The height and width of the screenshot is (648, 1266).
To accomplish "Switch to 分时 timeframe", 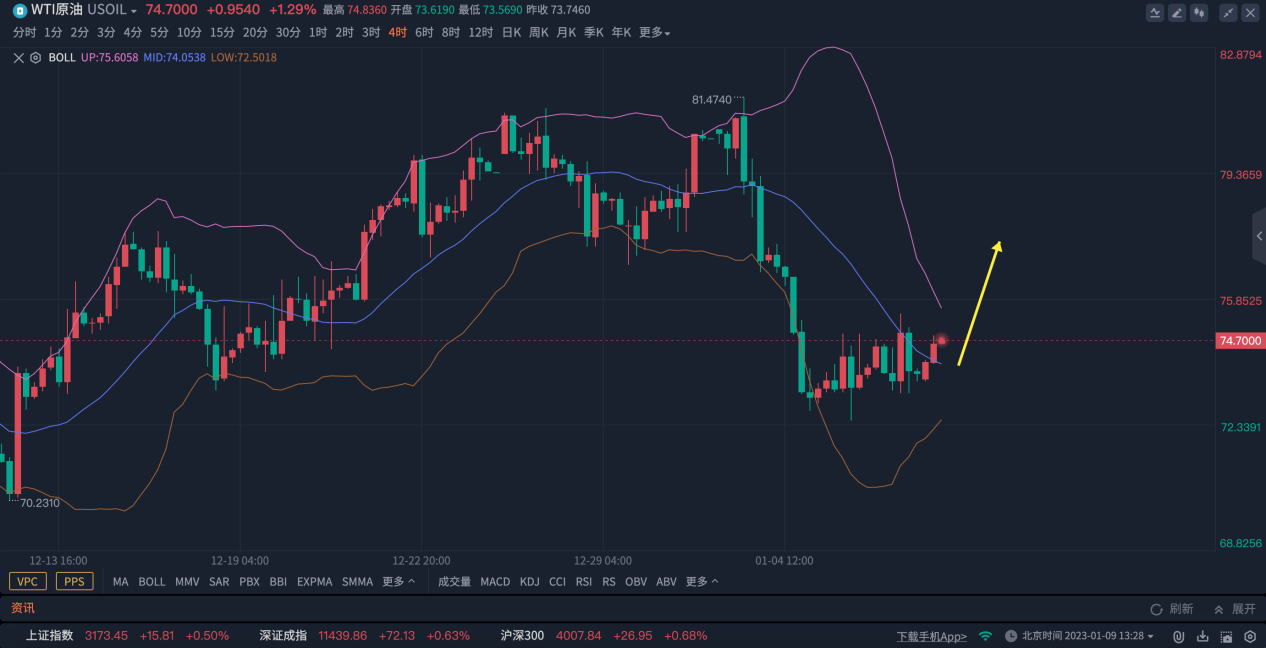I will pos(25,32).
